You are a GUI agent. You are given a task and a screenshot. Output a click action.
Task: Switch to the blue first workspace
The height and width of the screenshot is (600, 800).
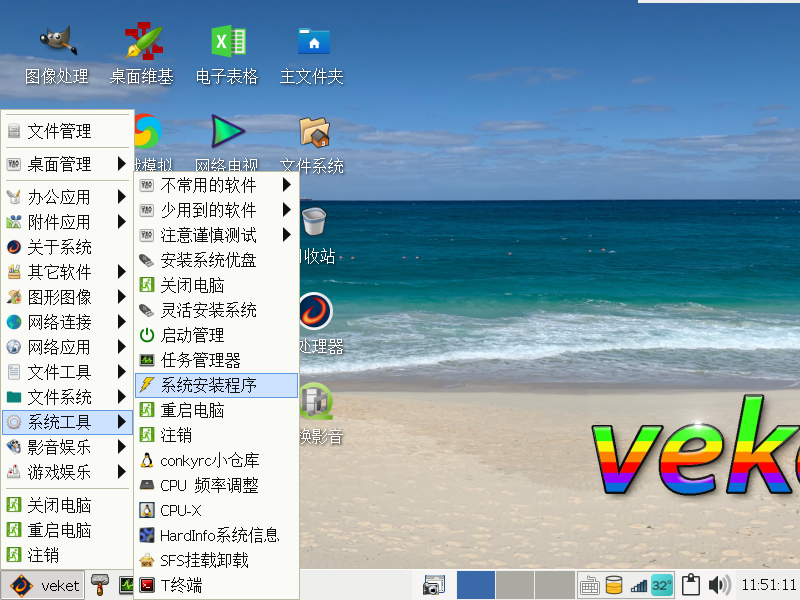click(x=476, y=585)
